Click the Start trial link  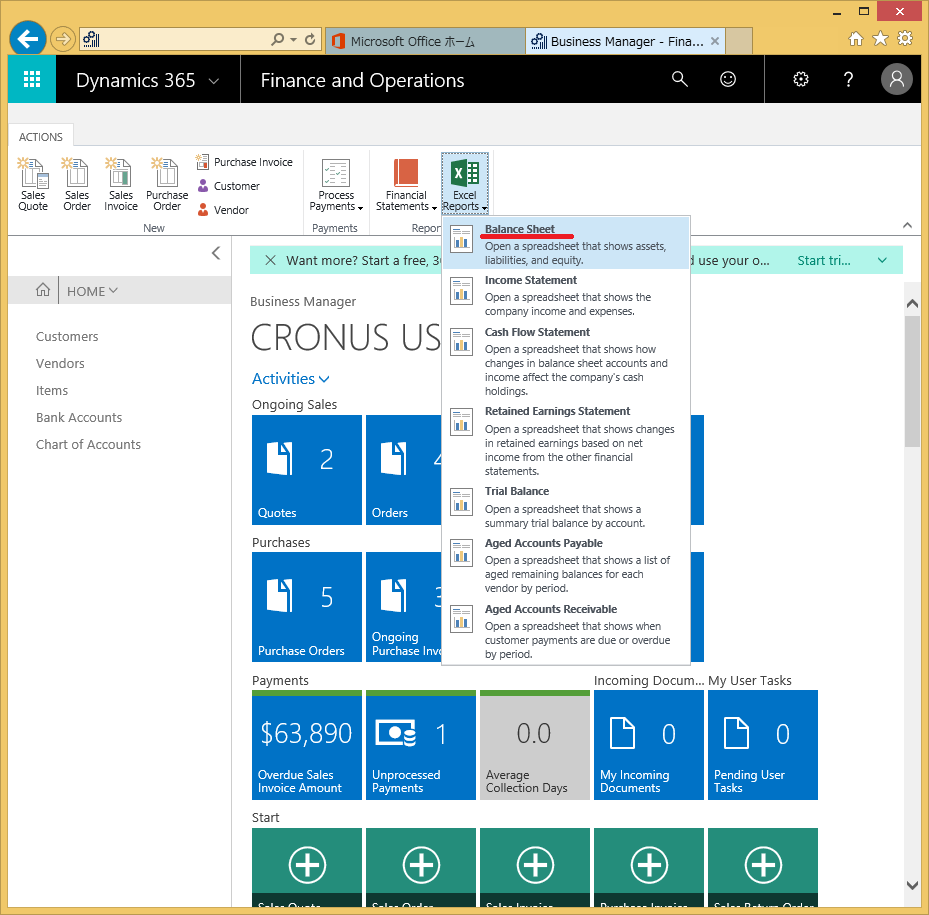tap(824, 261)
